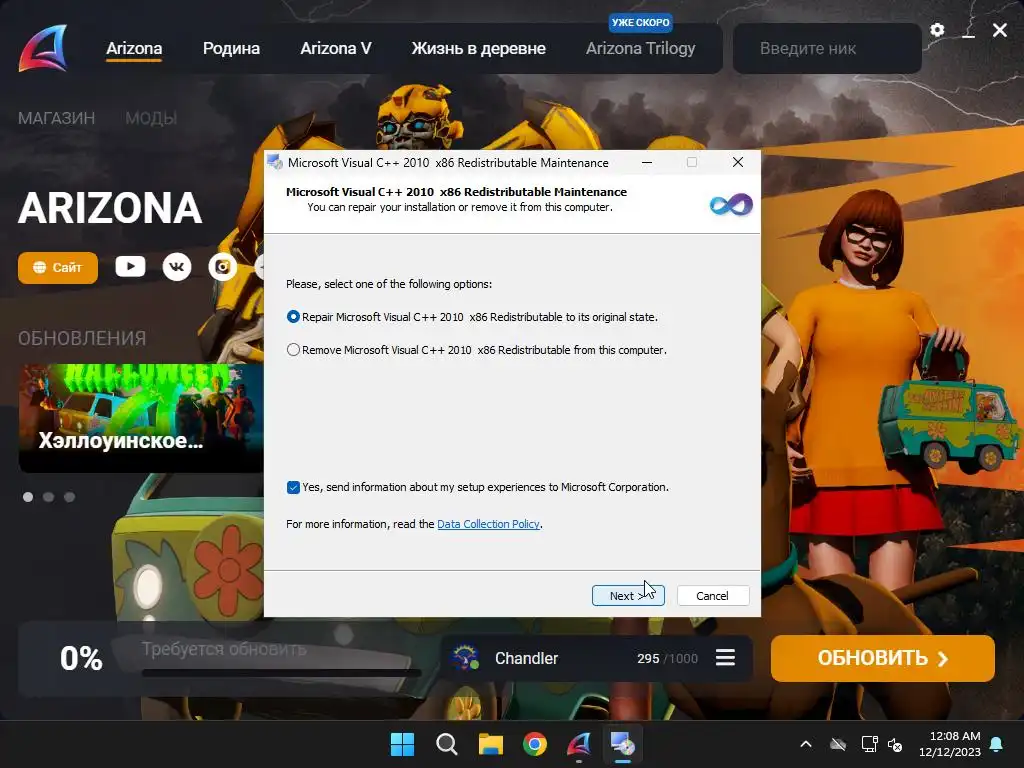Screen dimensions: 1024x768
Task: Switch to Arizona launcher taskbar icon
Action: coord(579,744)
